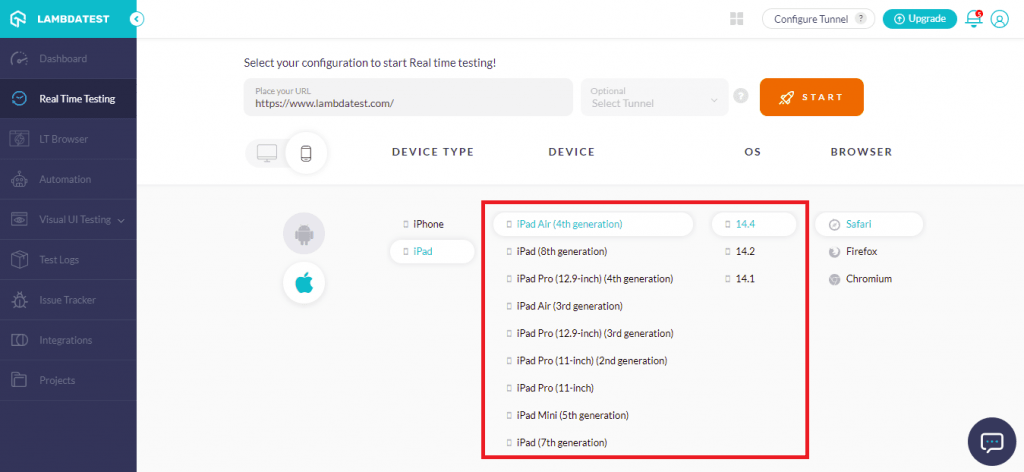Choose iPad Pro (11-inch) device
Image resolution: width=1024 pixels, height=472 pixels.
pos(564,387)
